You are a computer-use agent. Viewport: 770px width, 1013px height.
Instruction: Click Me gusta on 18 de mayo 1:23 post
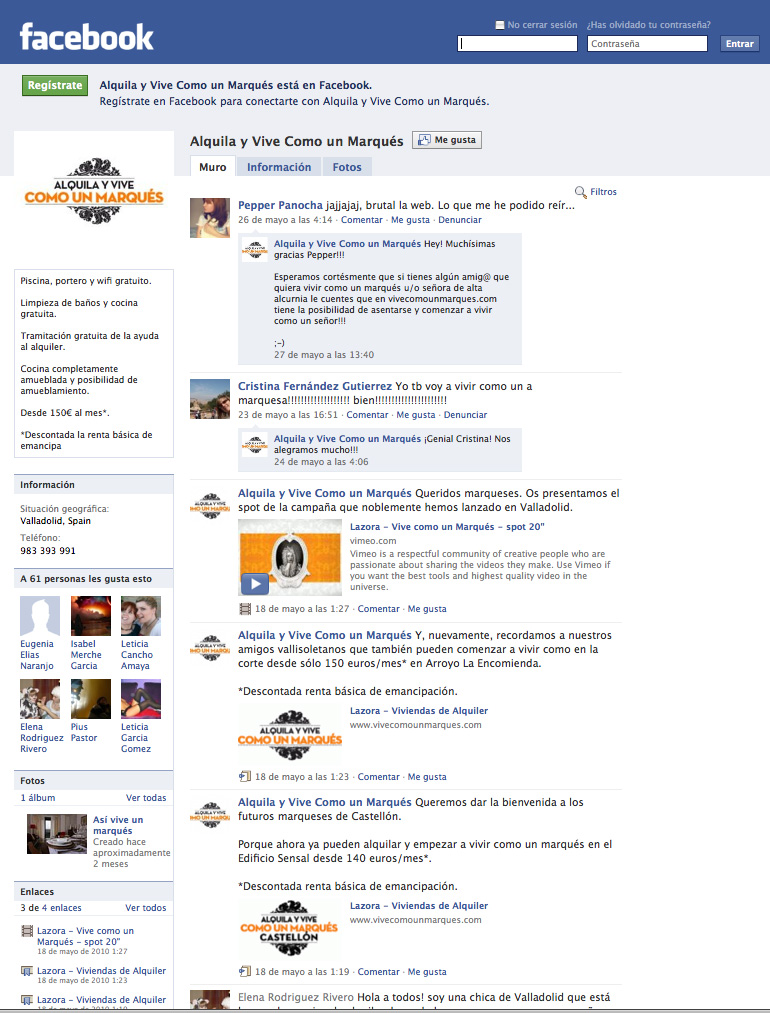click(427, 777)
